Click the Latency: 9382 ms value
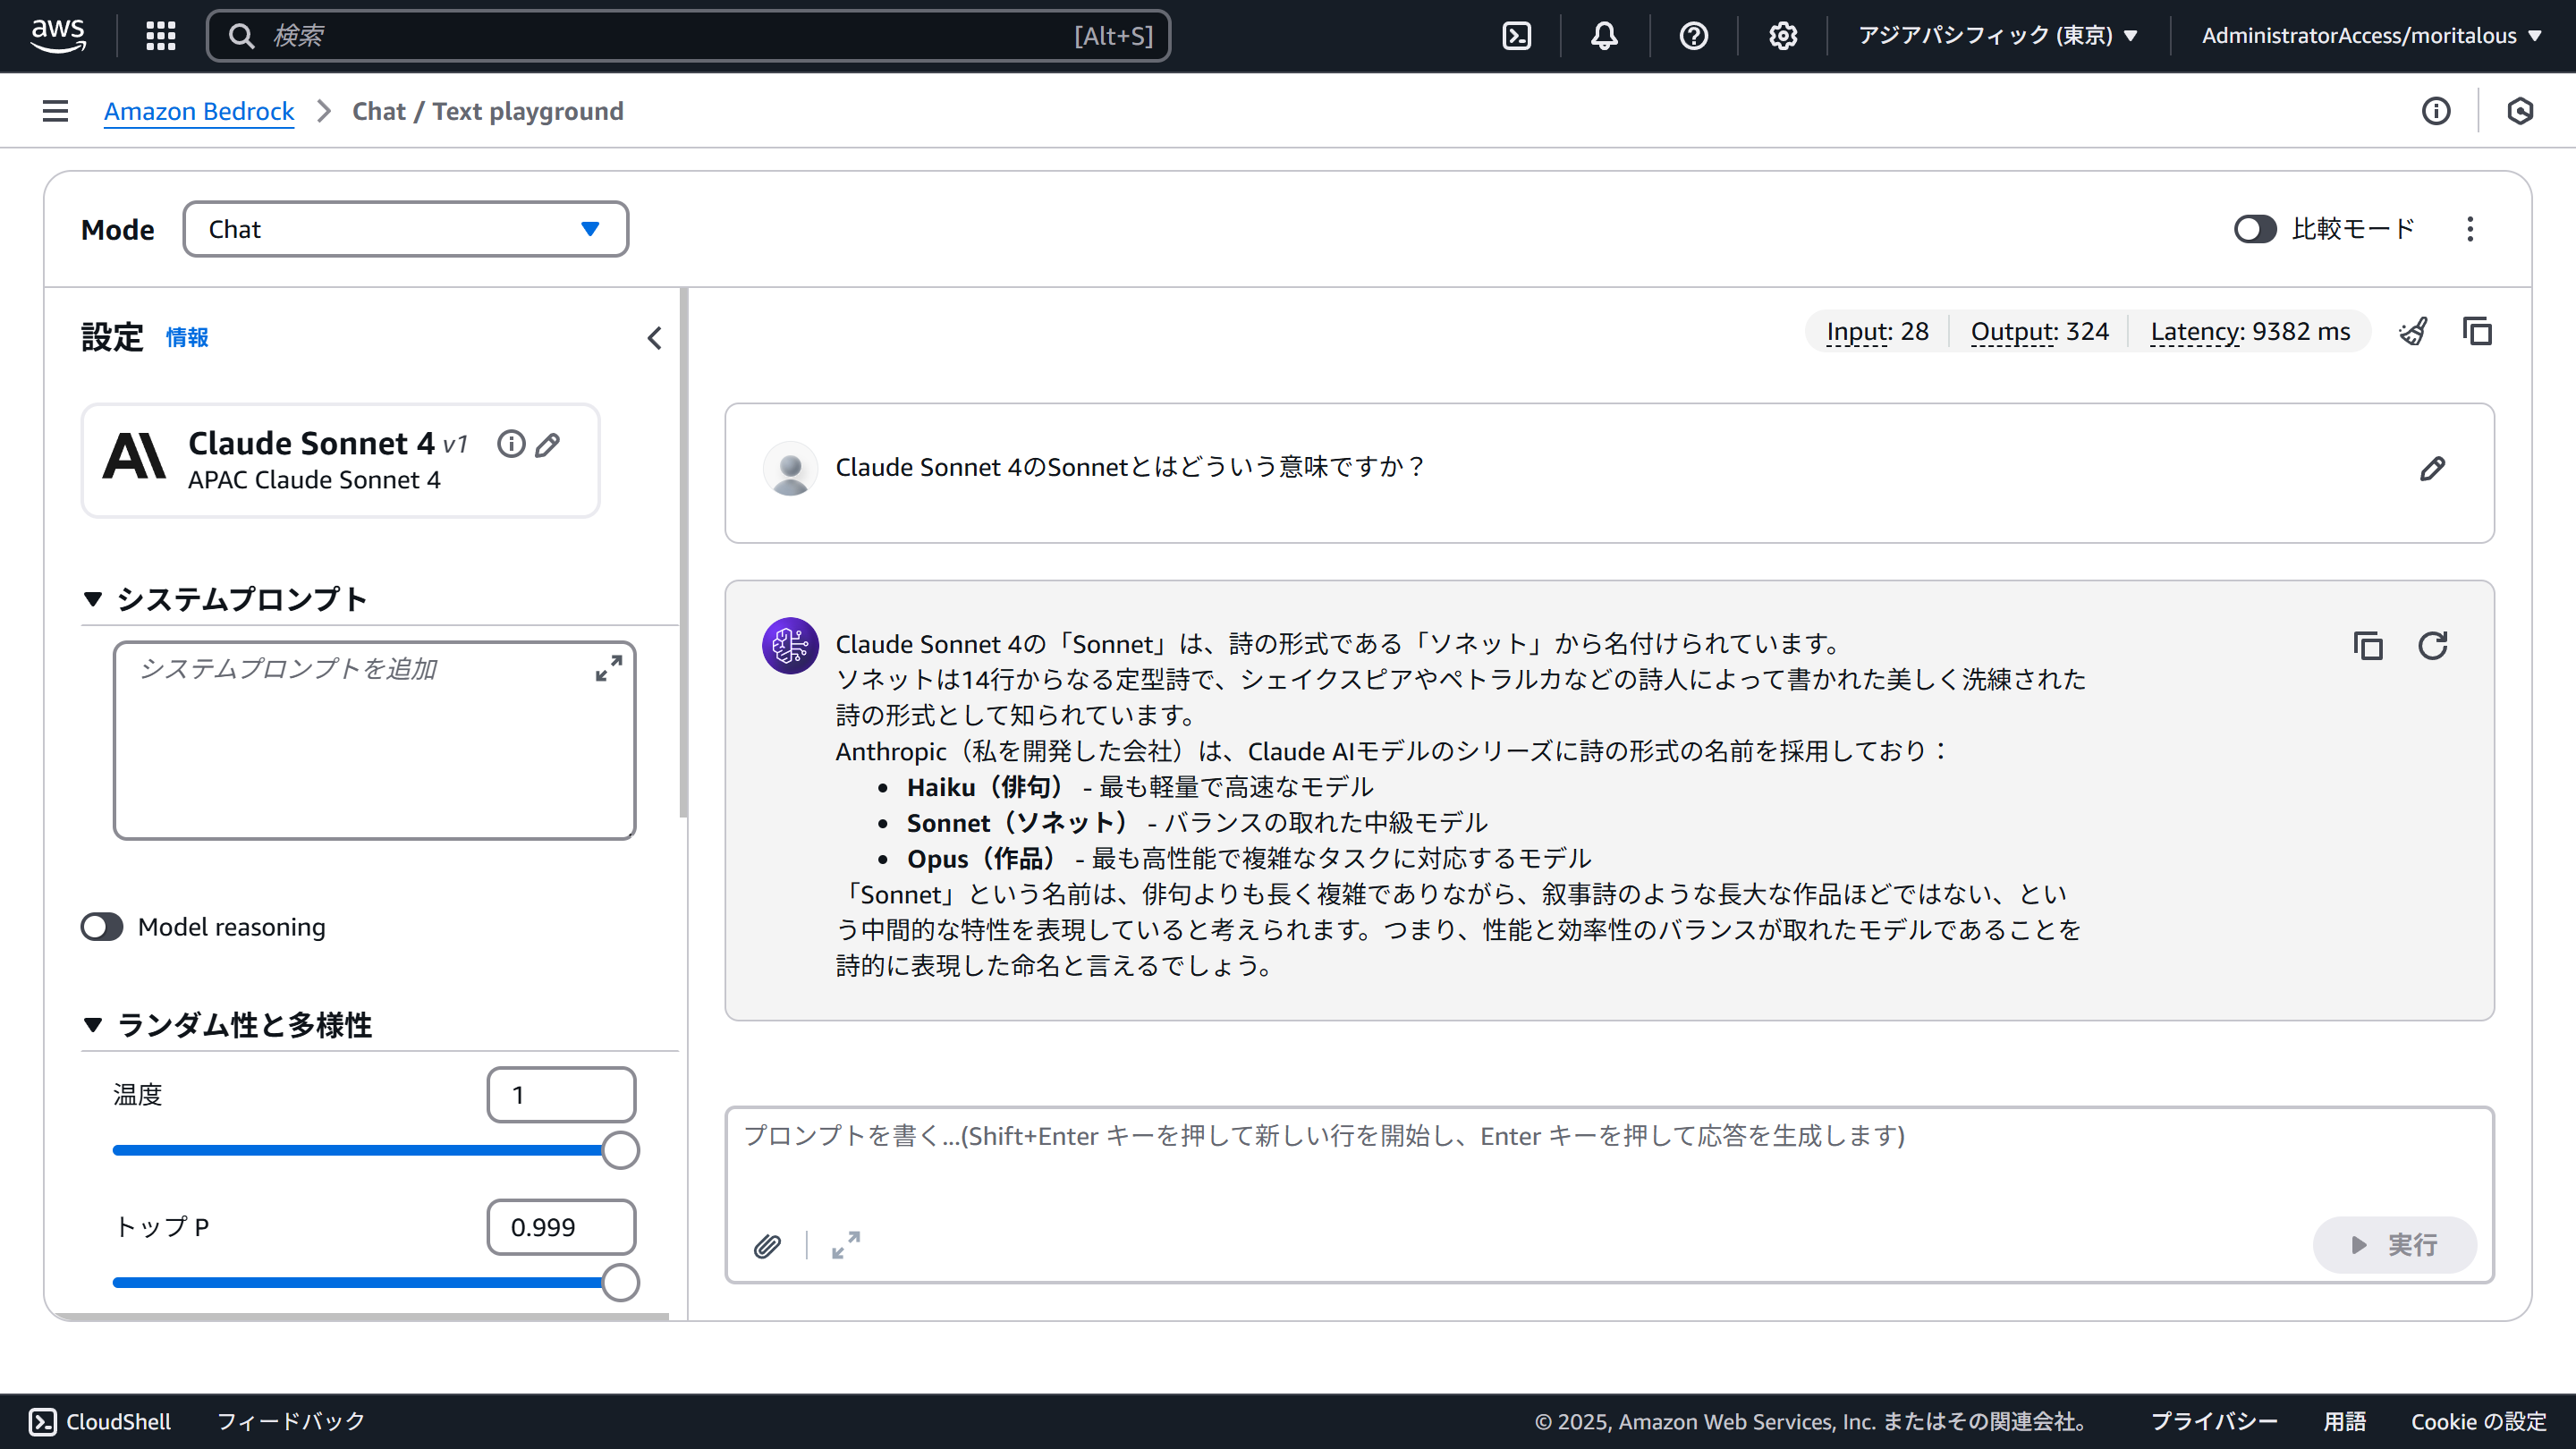Image resolution: width=2576 pixels, height=1449 pixels. (x=2250, y=331)
